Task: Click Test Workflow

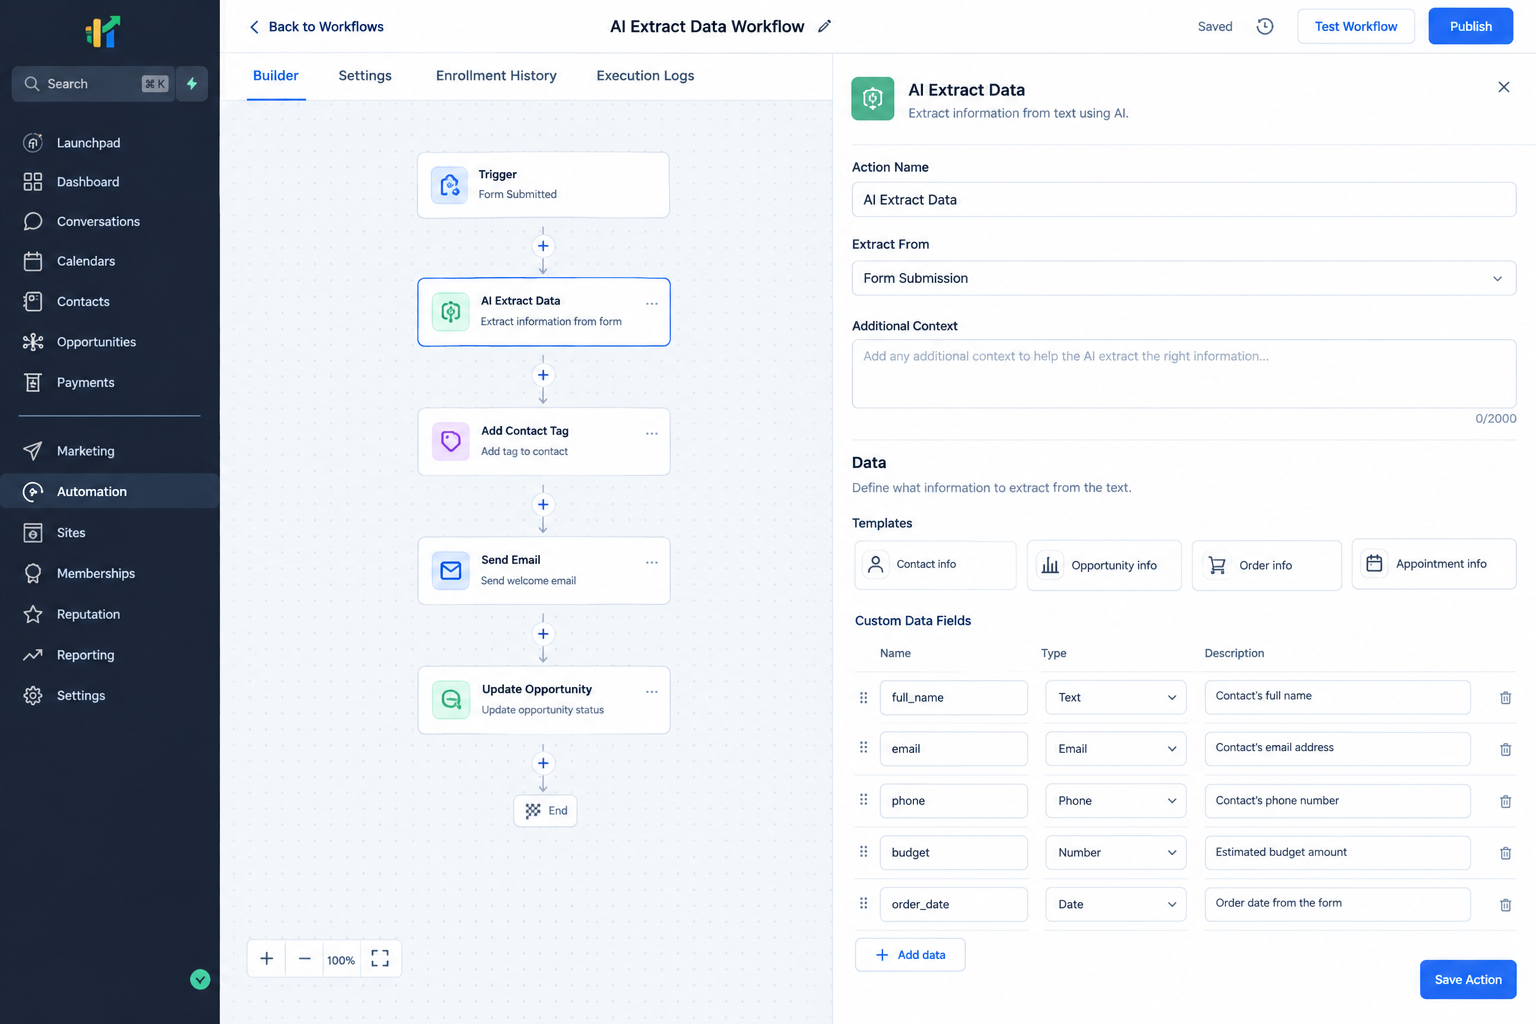Action: (1356, 27)
